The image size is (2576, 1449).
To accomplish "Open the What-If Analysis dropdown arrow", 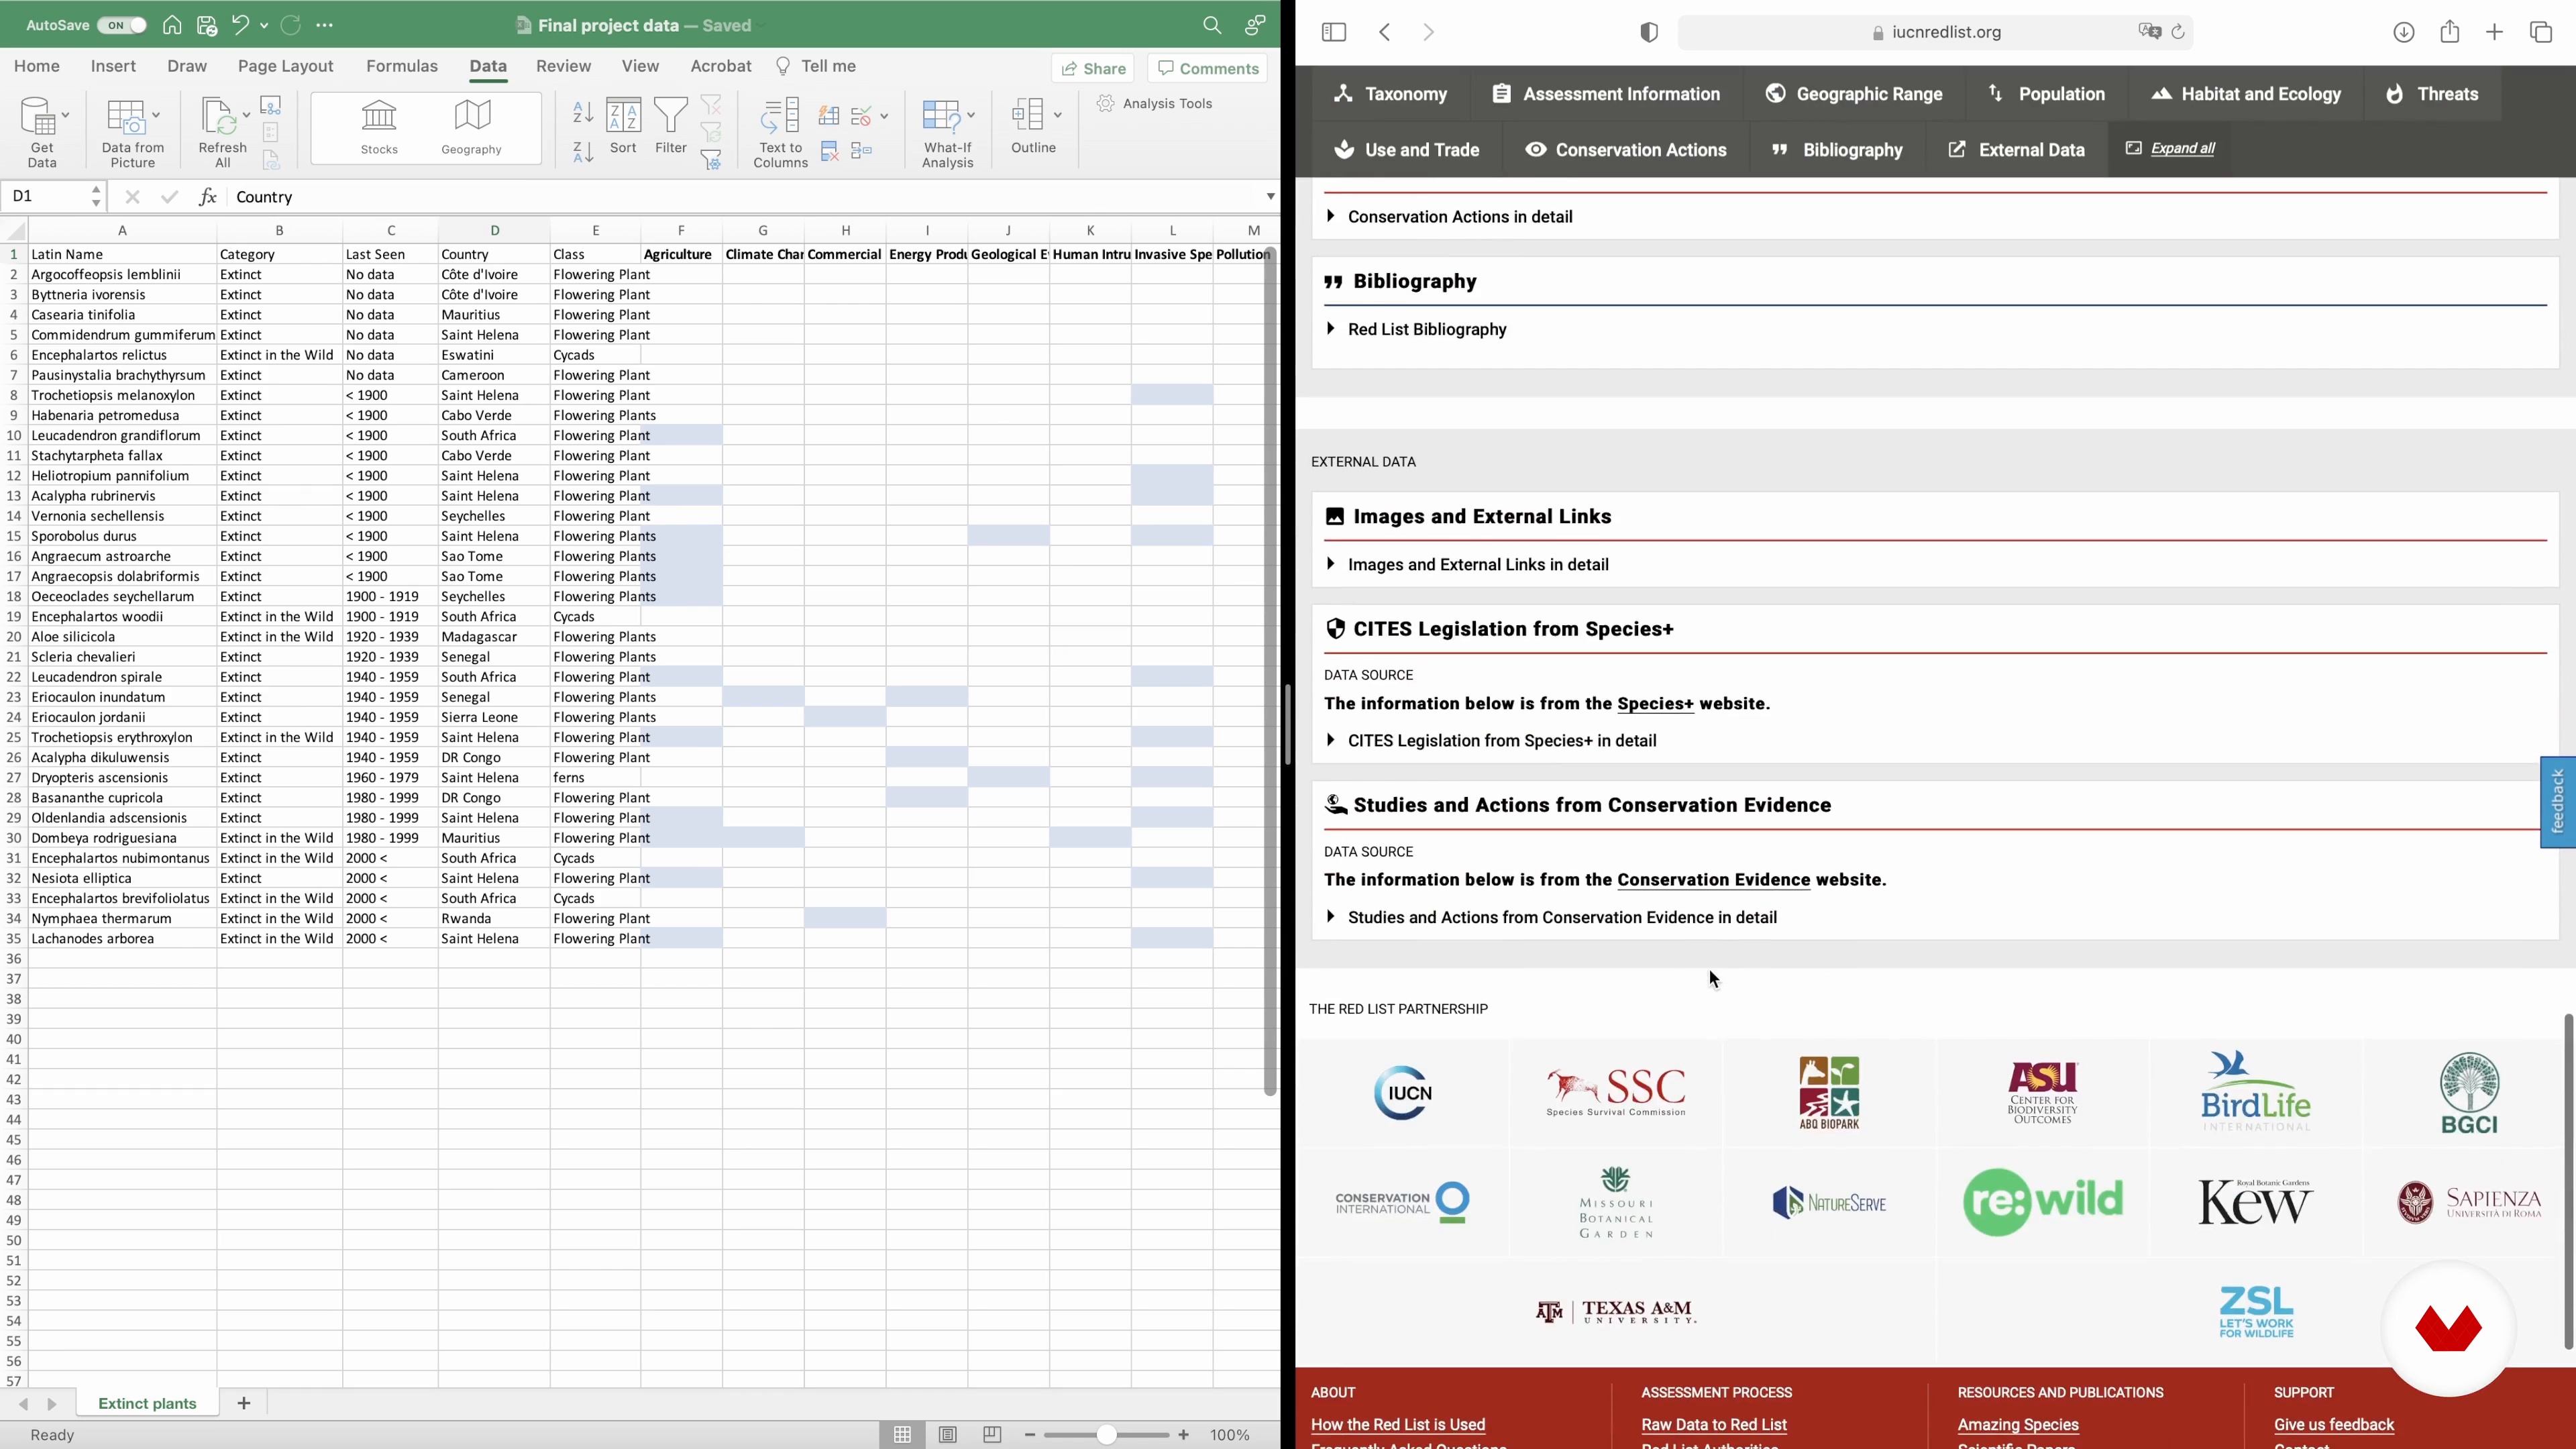I will (970, 115).
